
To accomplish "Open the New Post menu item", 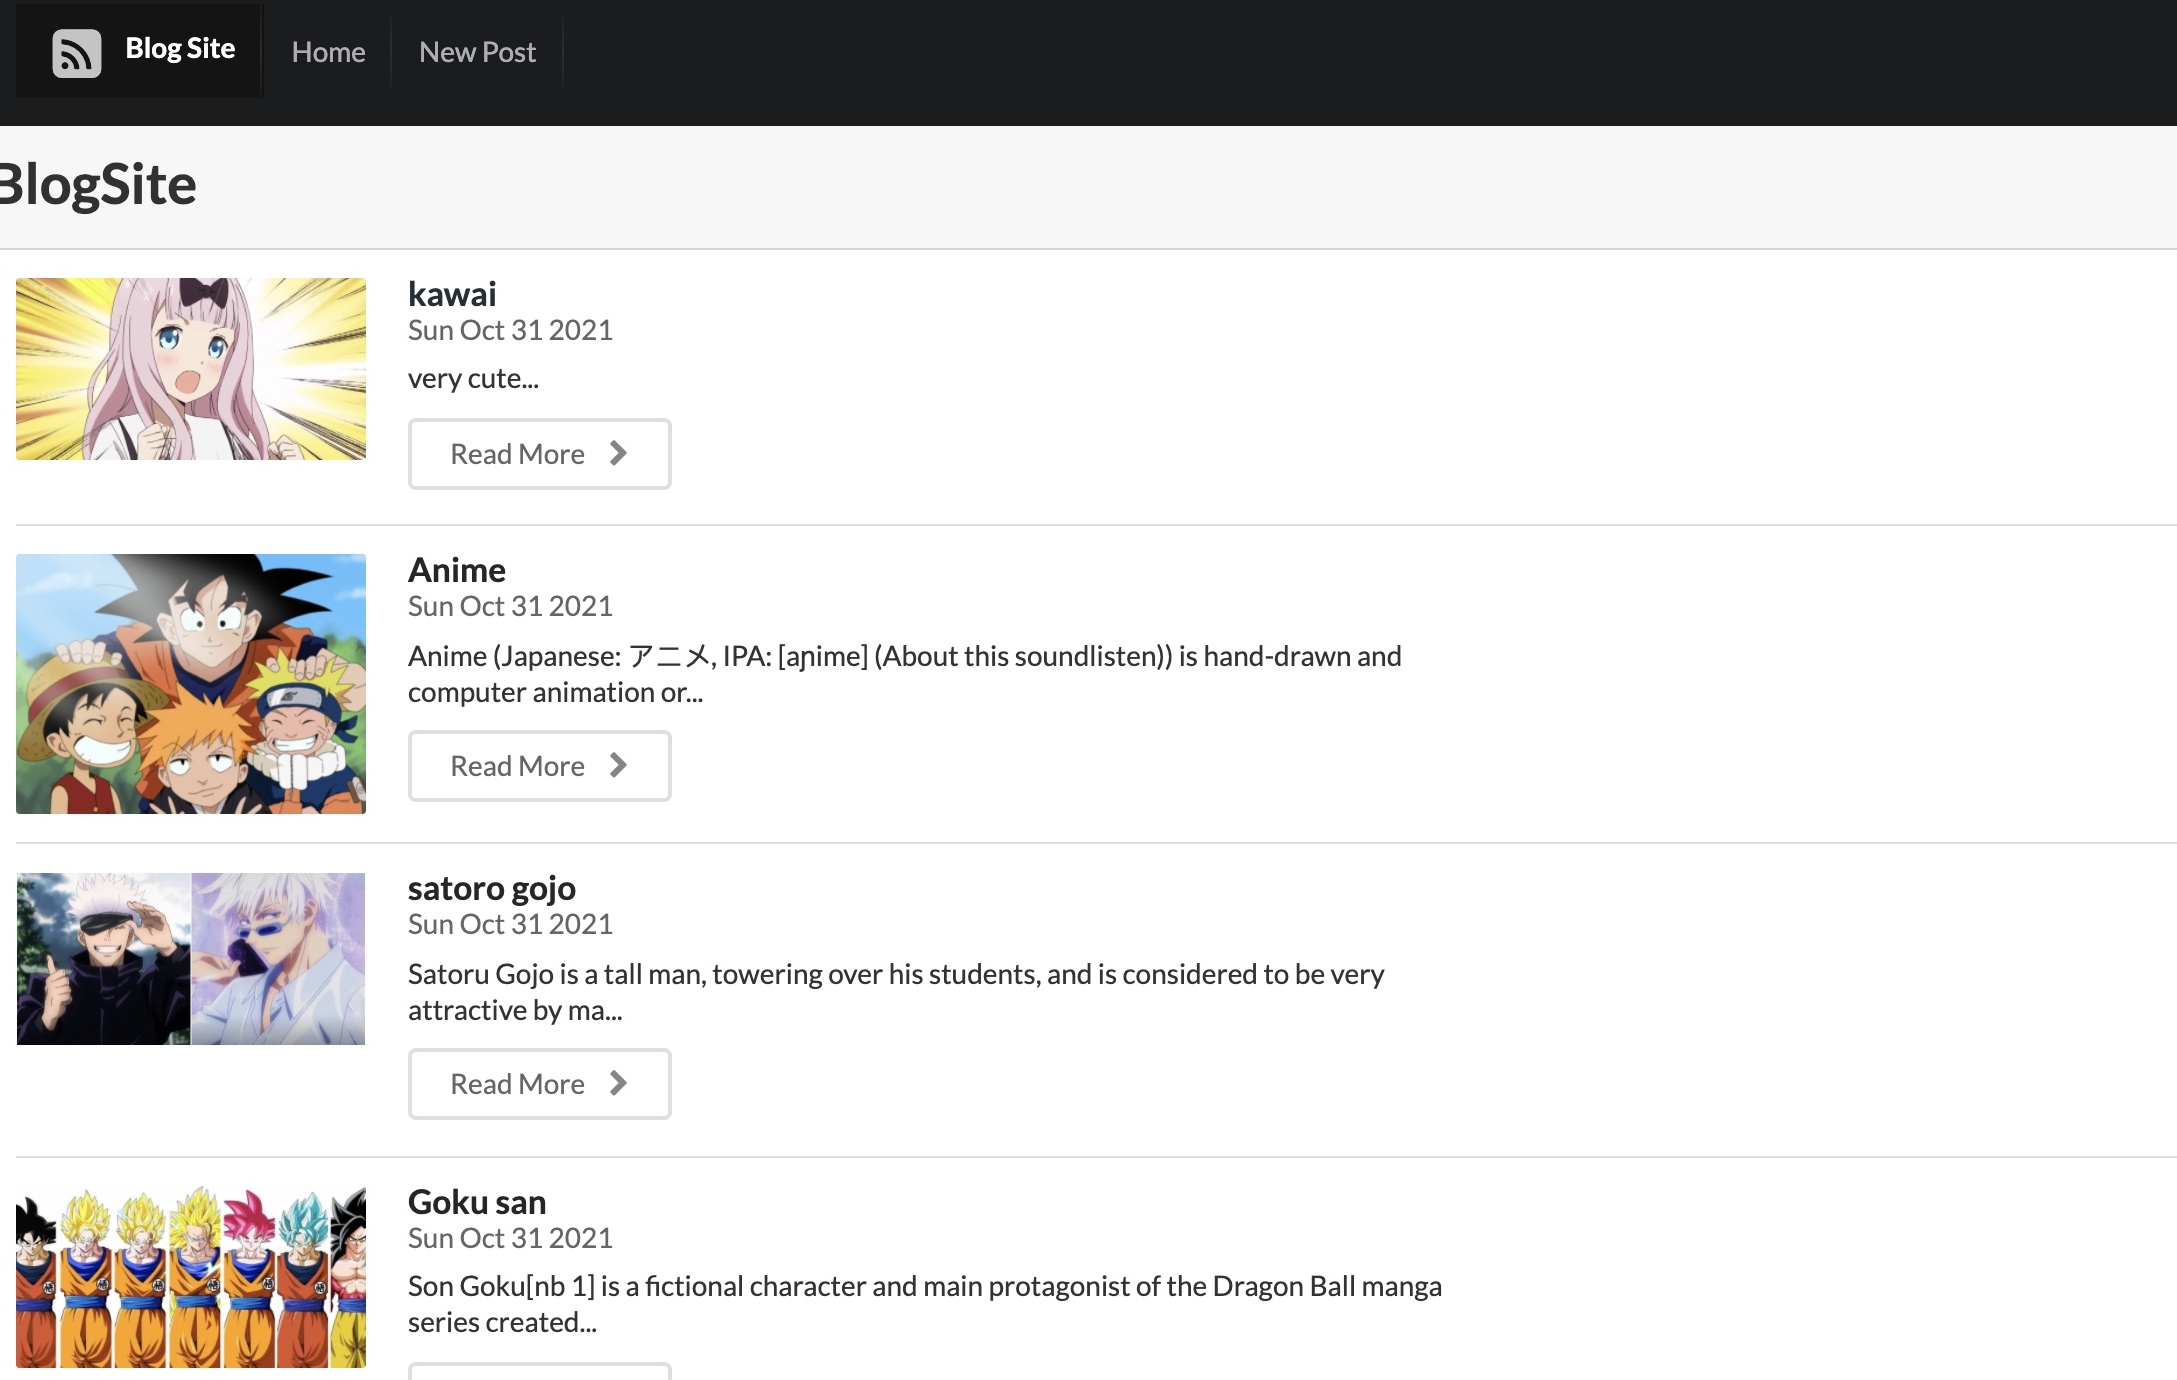I will [x=477, y=52].
